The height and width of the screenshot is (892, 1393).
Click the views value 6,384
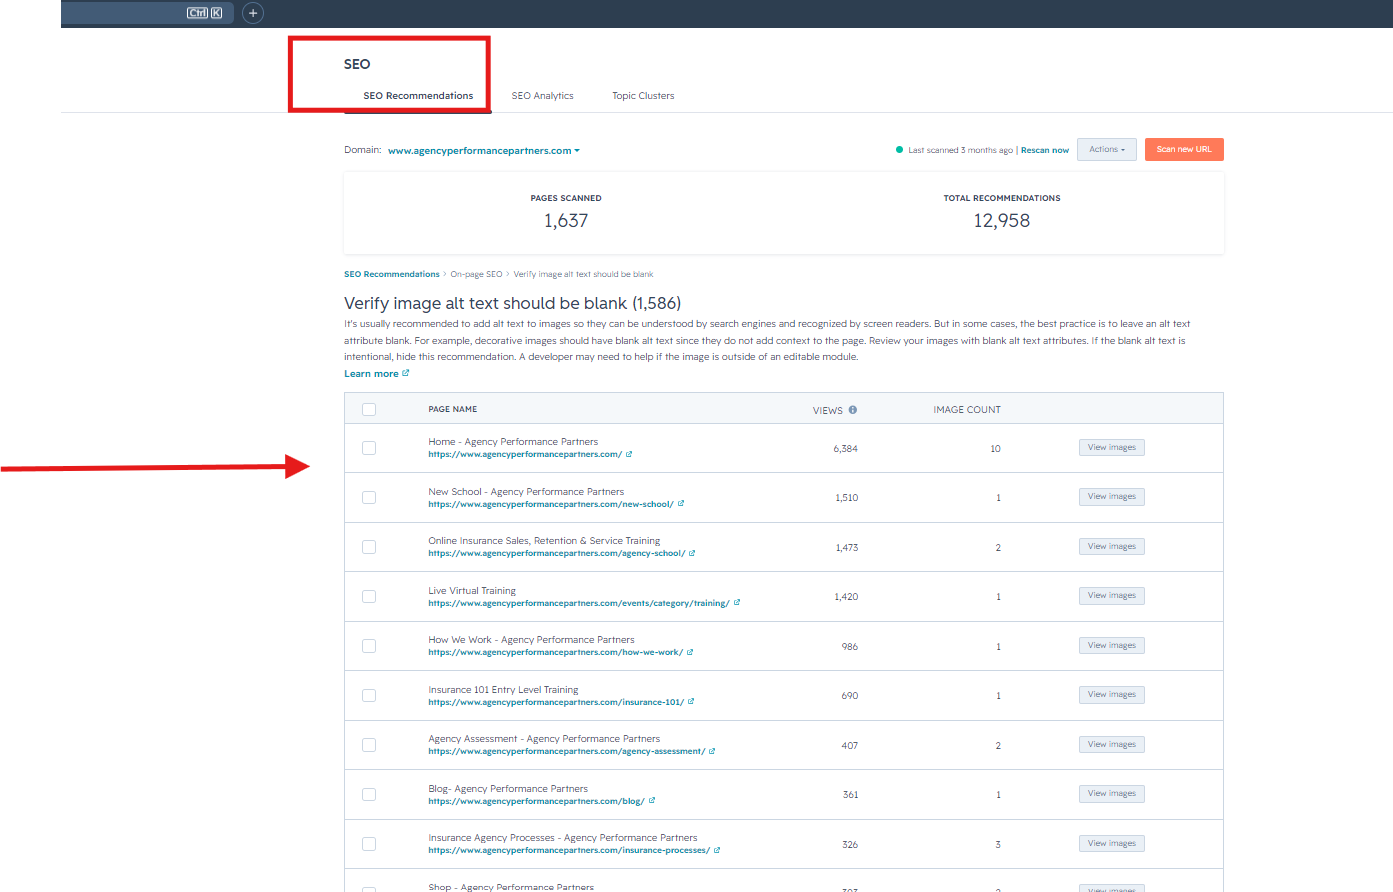point(846,449)
